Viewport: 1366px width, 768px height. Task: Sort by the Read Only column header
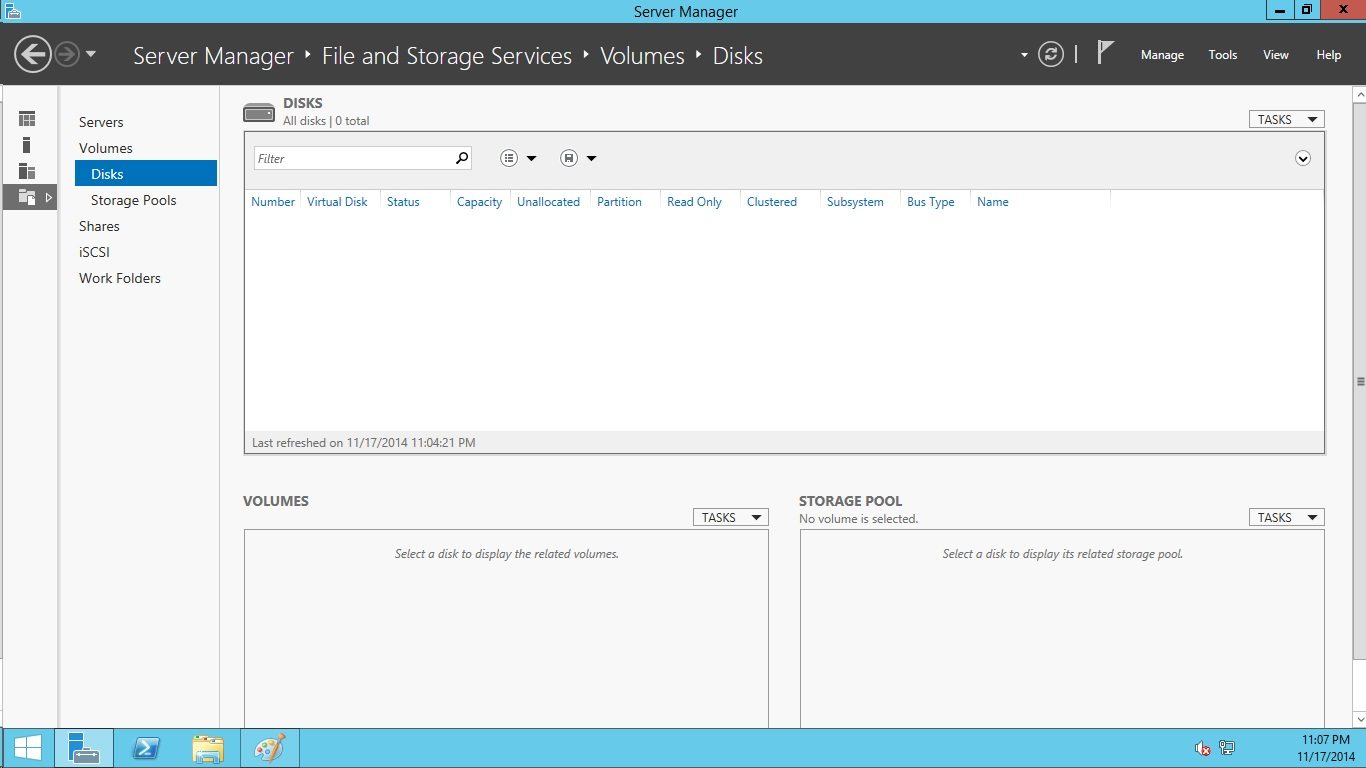(x=695, y=202)
